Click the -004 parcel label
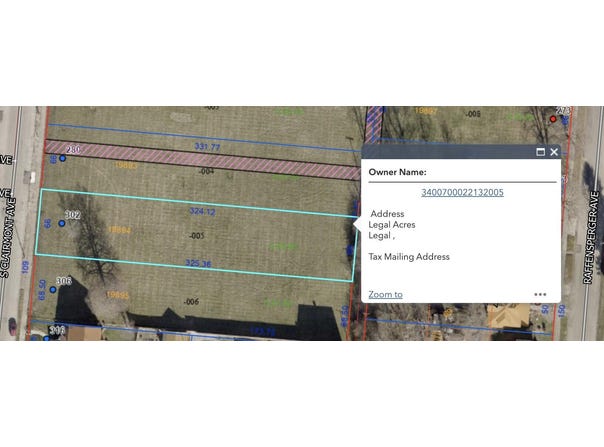The width and height of the screenshot is (604, 447). [x=206, y=171]
